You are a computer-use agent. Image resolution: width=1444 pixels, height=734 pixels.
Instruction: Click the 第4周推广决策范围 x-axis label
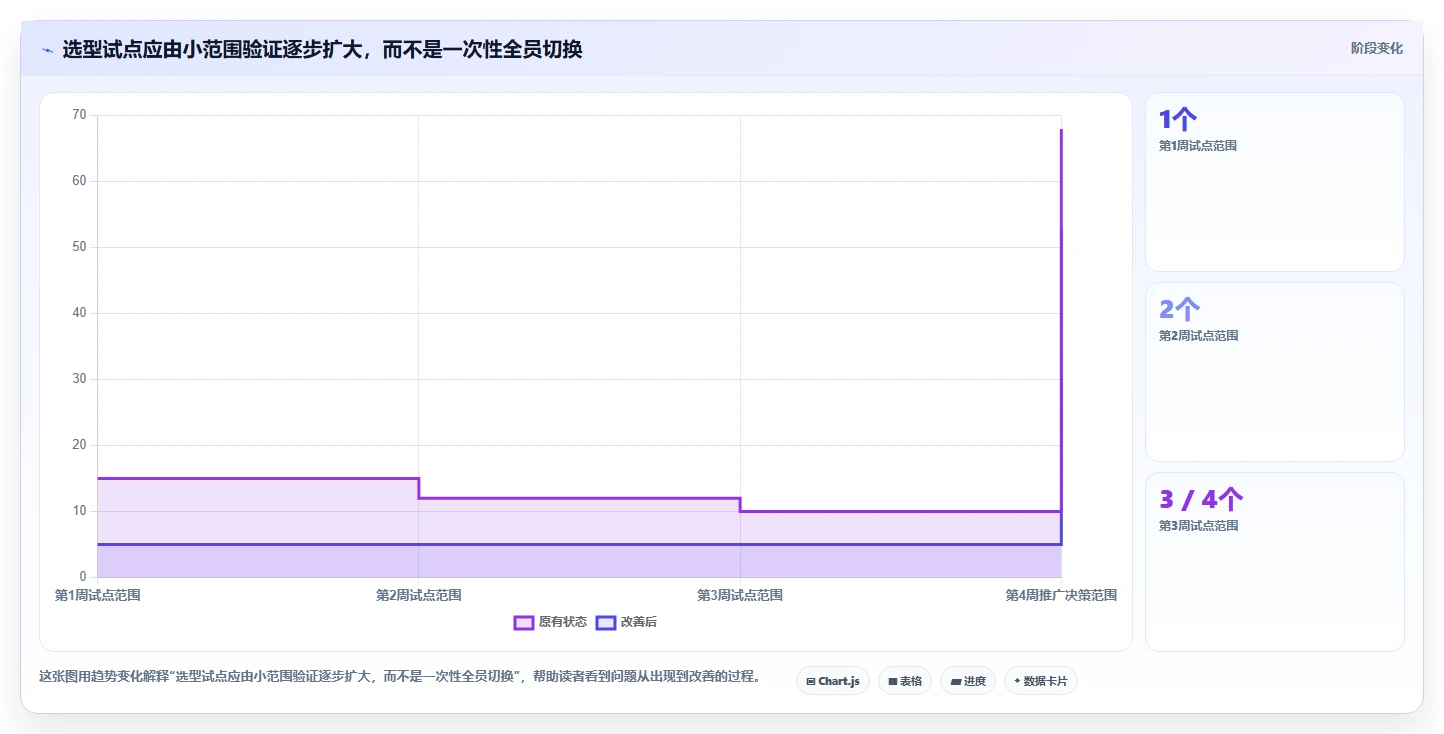pos(1061,595)
